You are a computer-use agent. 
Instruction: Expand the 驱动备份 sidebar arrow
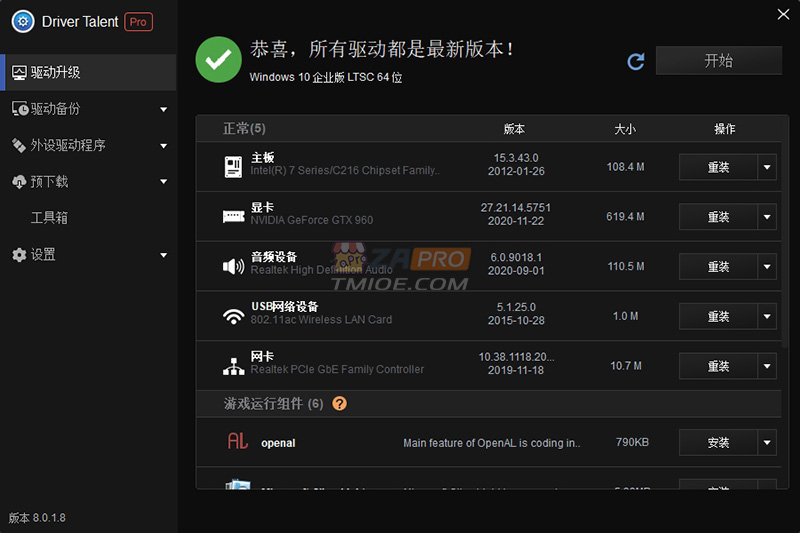[x=164, y=109]
